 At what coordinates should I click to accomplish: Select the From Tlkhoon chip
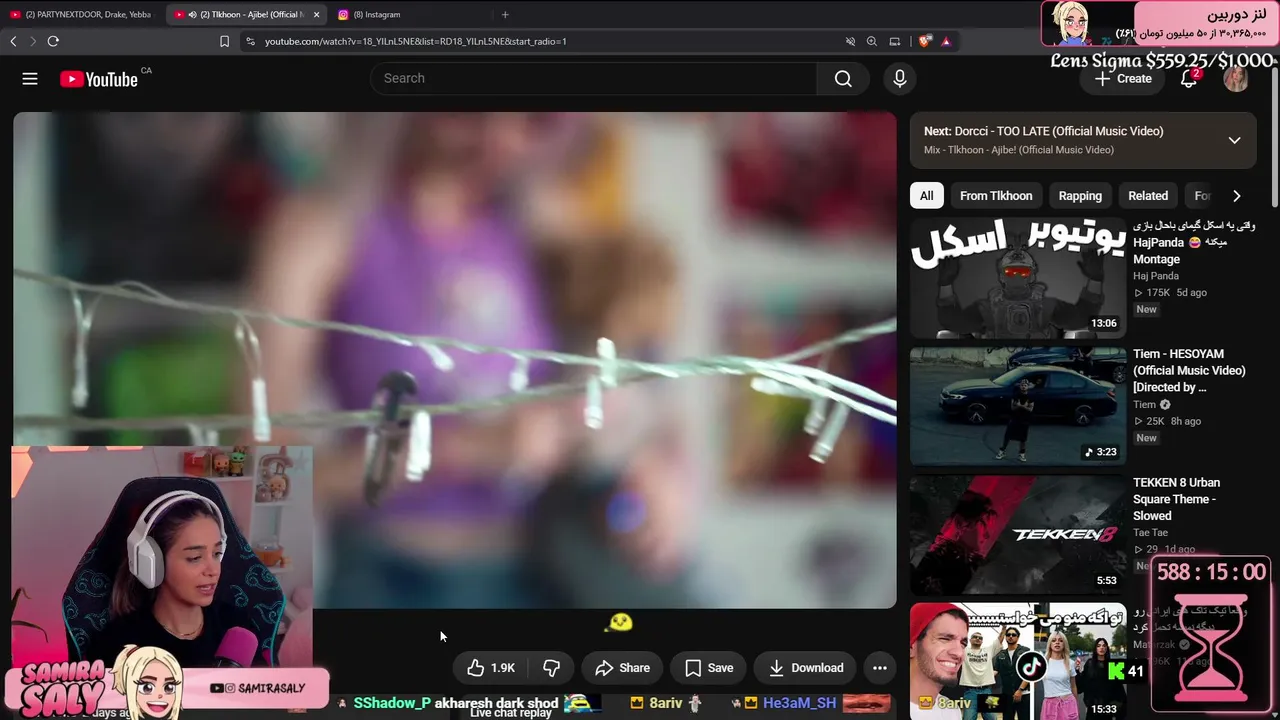tap(996, 196)
